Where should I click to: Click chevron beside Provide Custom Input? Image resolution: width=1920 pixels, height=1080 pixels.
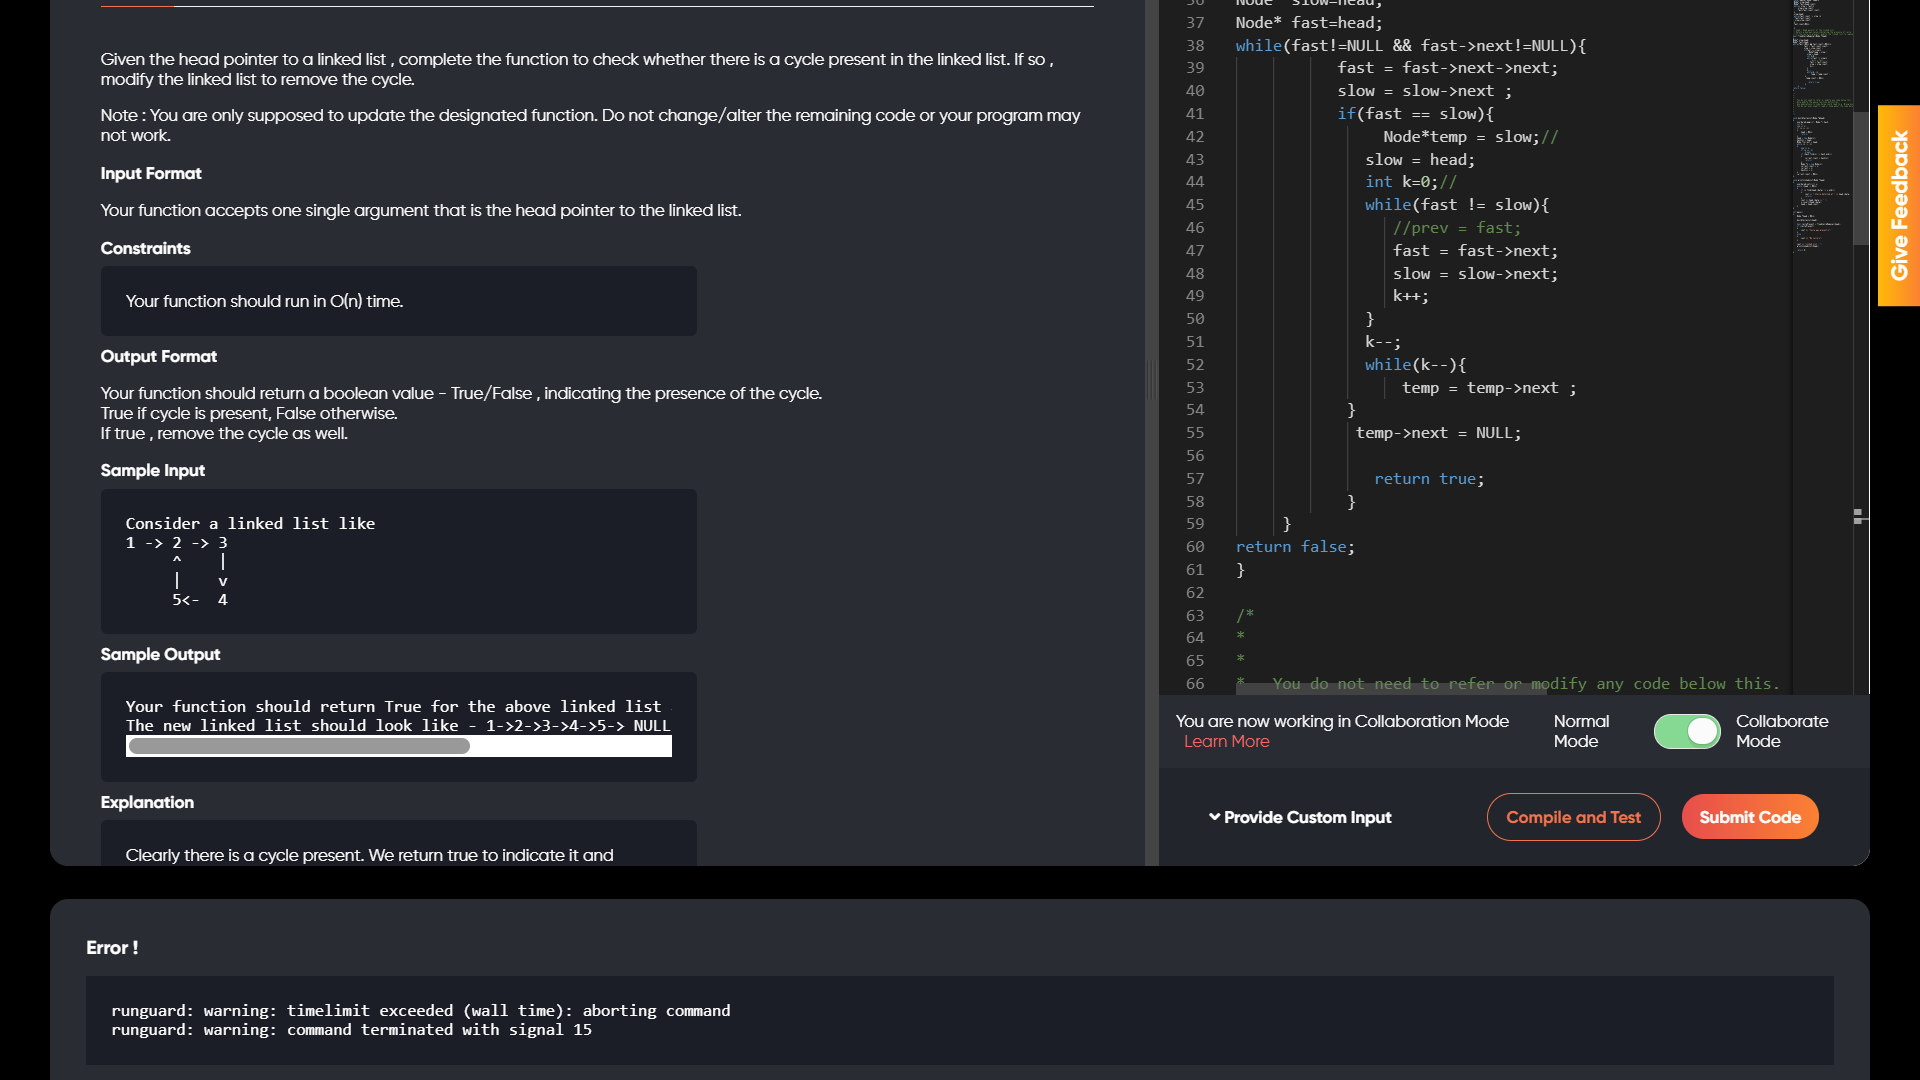(x=1214, y=817)
